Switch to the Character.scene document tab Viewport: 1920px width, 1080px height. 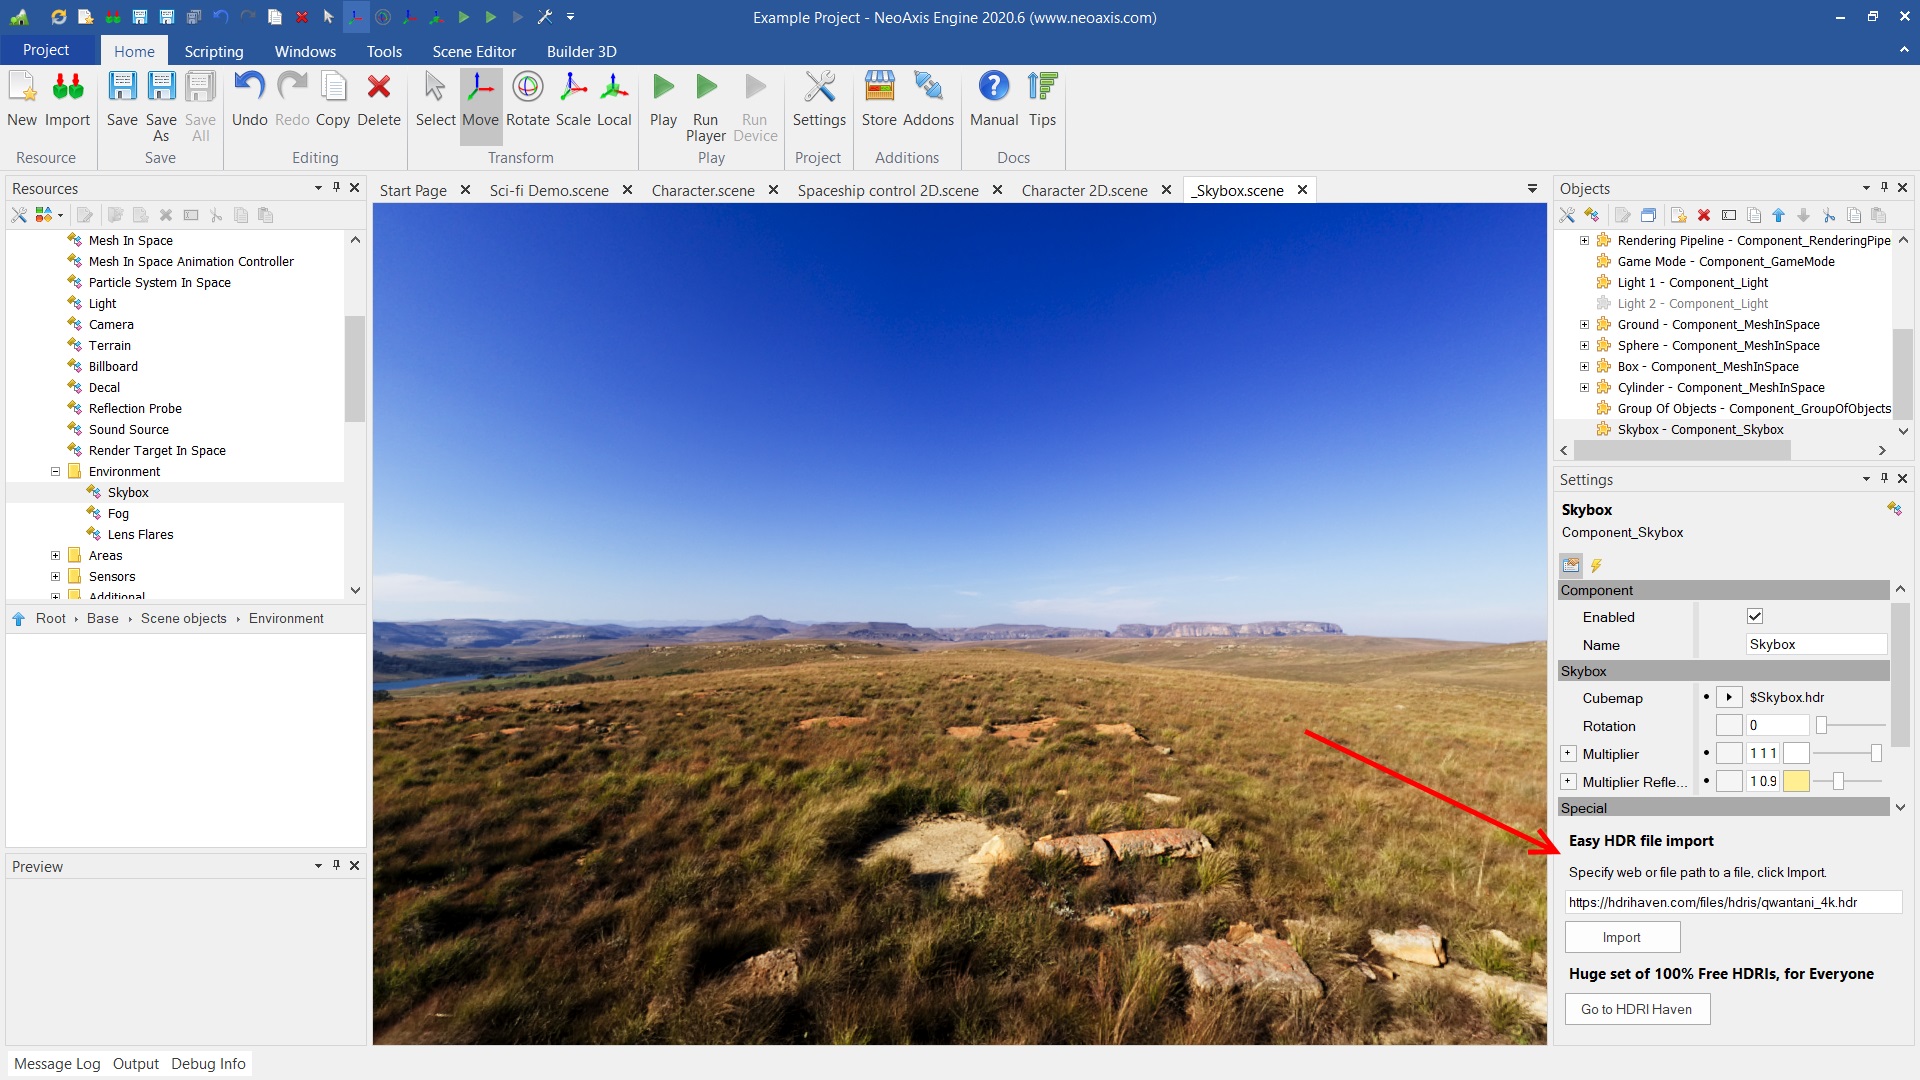click(x=703, y=190)
